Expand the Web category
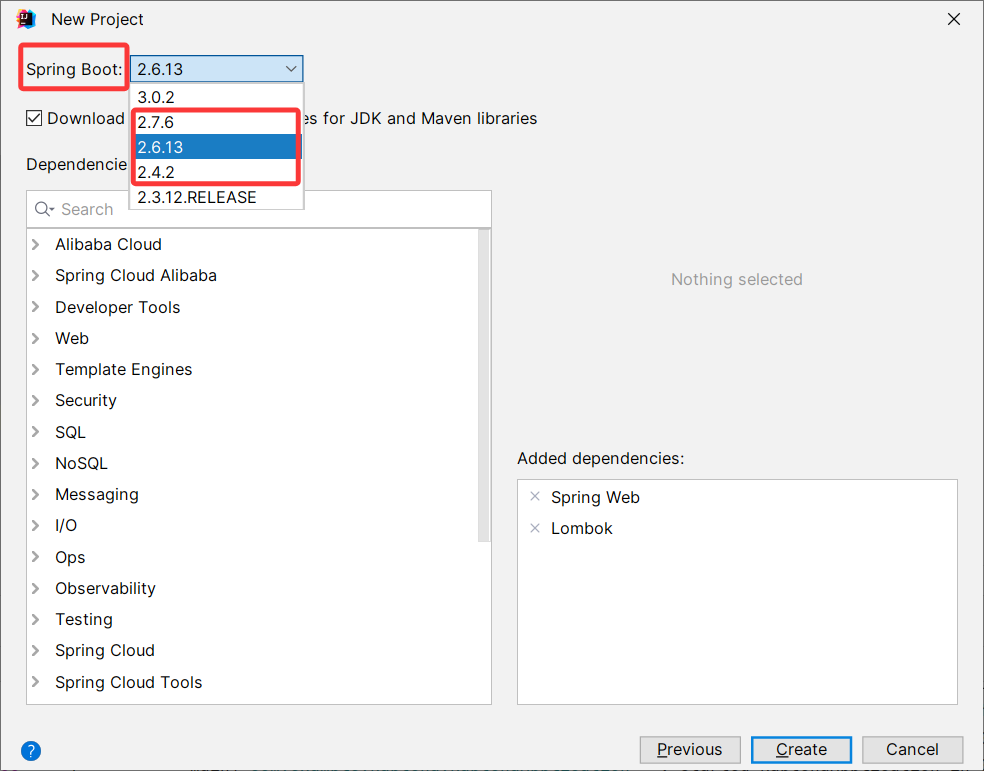Viewport: 984px width, 771px height. pos(36,338)
